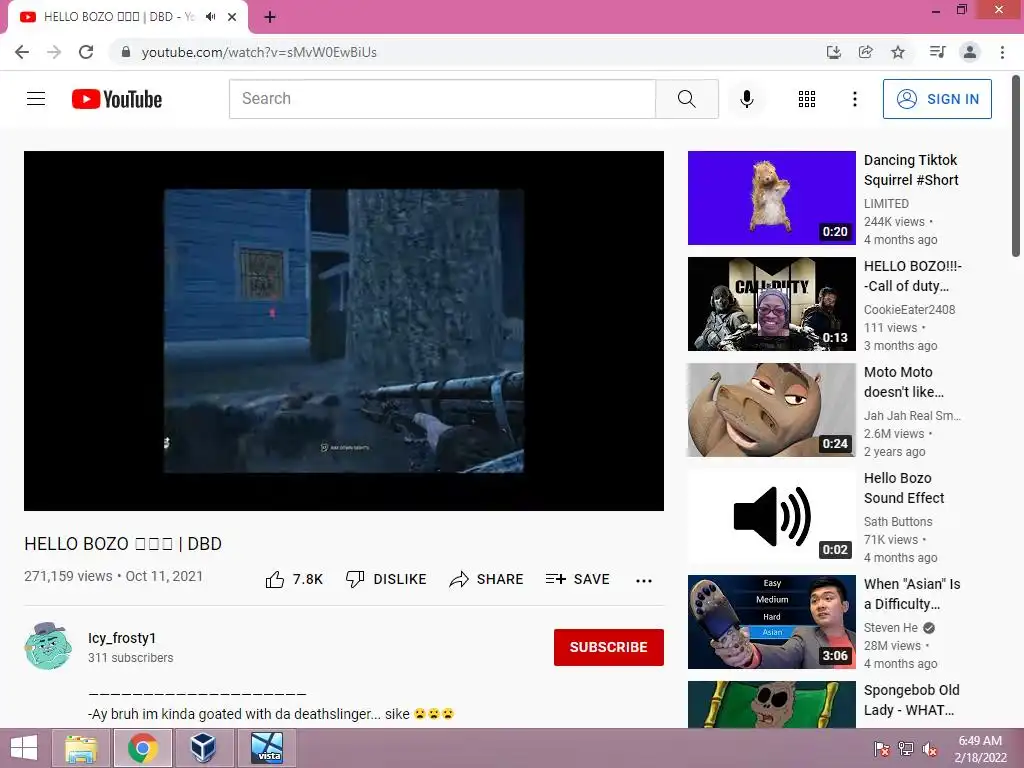Focus the YouTube search field
Viewport: 1024px width, 768px height.
442,99
